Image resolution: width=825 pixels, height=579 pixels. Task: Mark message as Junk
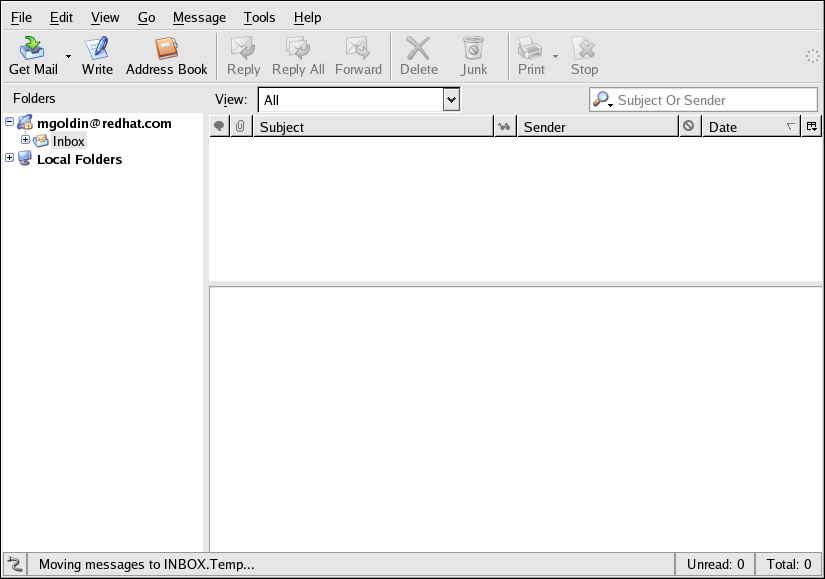pyautogui.click(x=474, y=55)
